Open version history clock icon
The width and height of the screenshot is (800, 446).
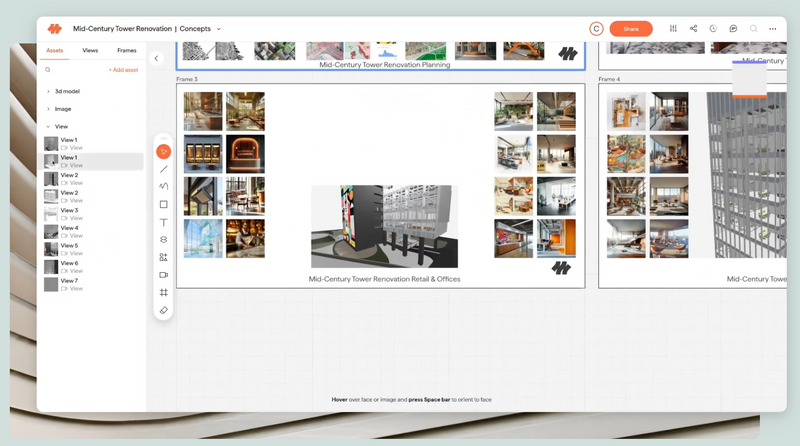[x=713, y=29]
